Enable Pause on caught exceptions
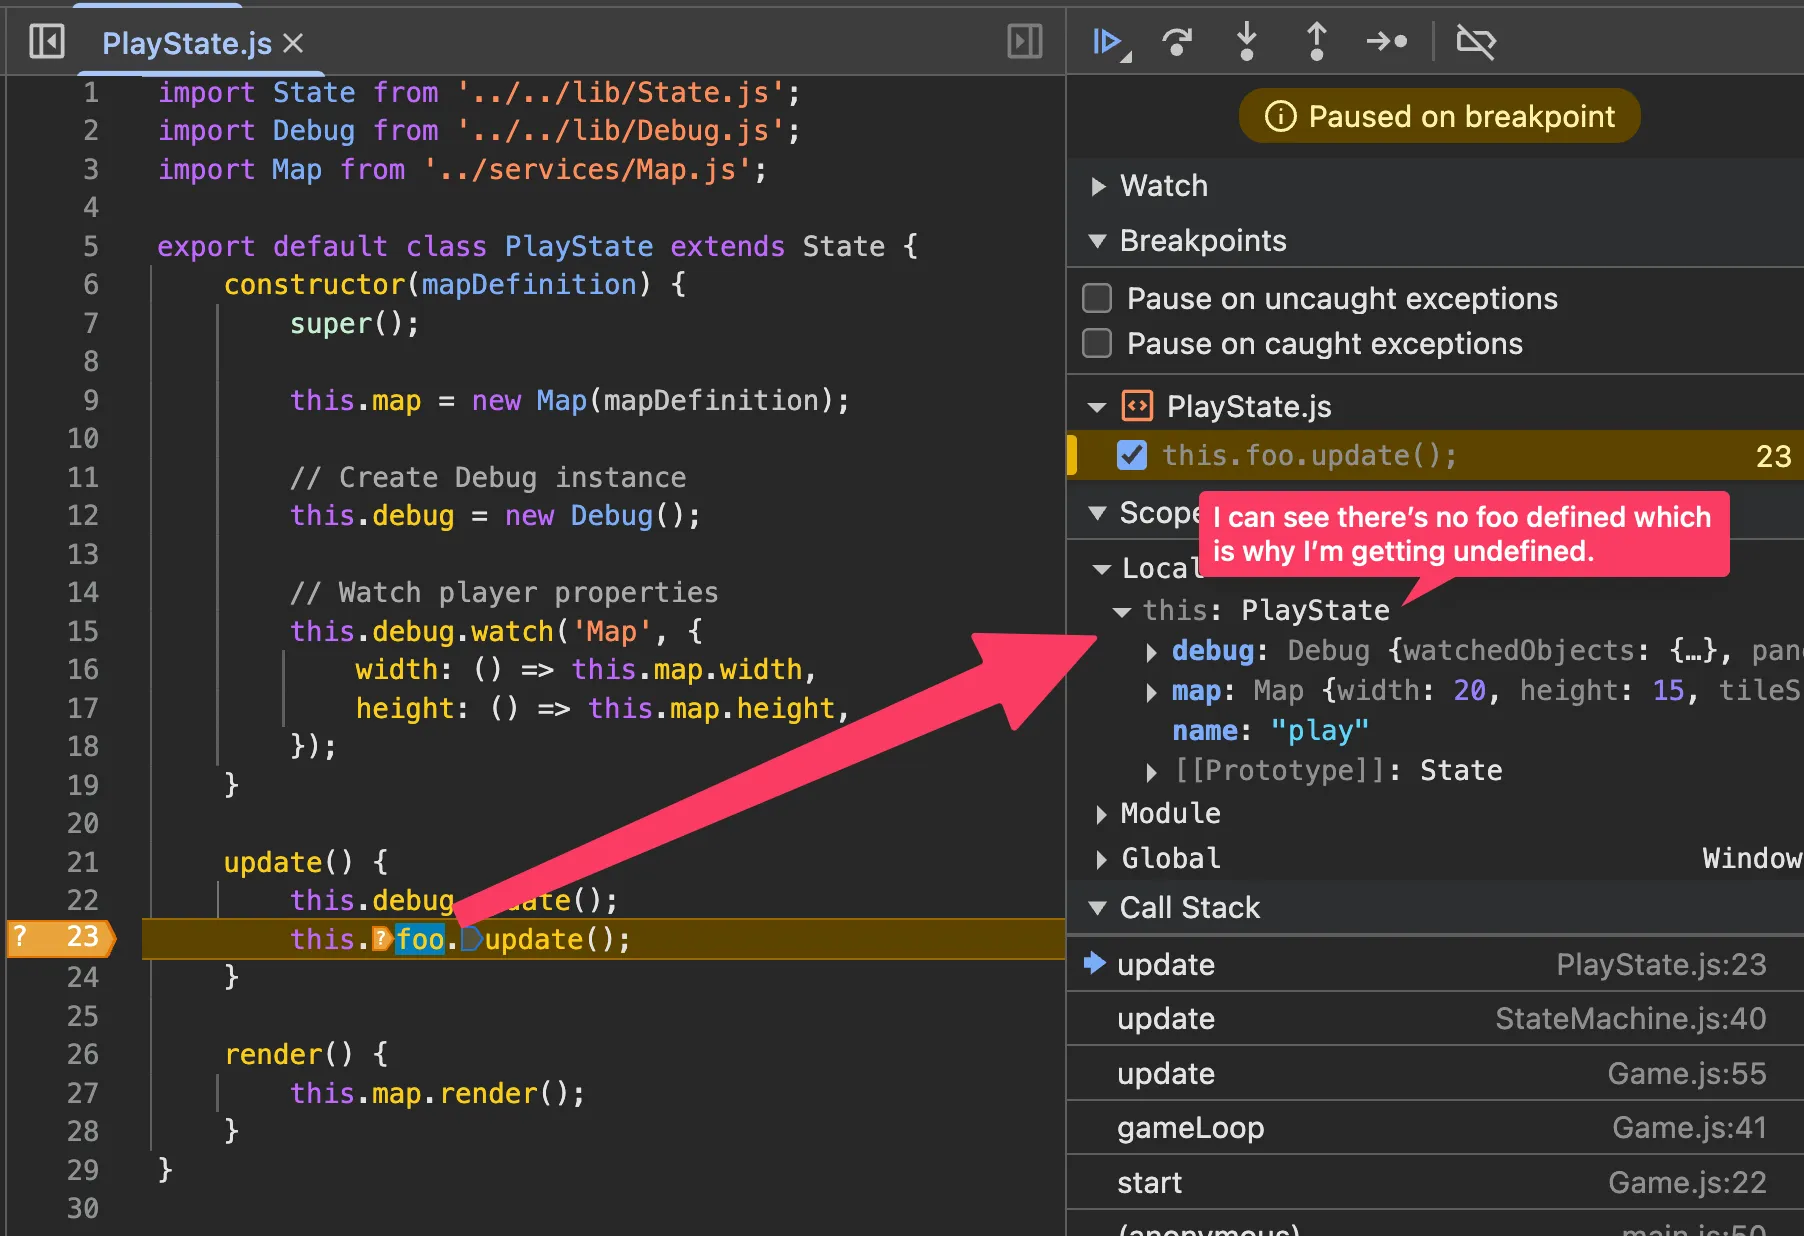The width and height of the screenshot is (1804, 1236). 1098,343
